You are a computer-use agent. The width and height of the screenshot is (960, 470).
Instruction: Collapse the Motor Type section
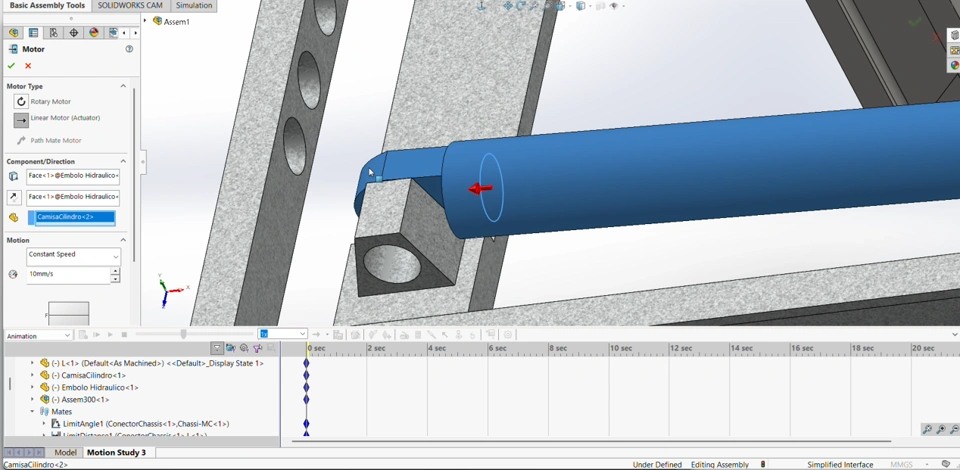tap(123, 86)
